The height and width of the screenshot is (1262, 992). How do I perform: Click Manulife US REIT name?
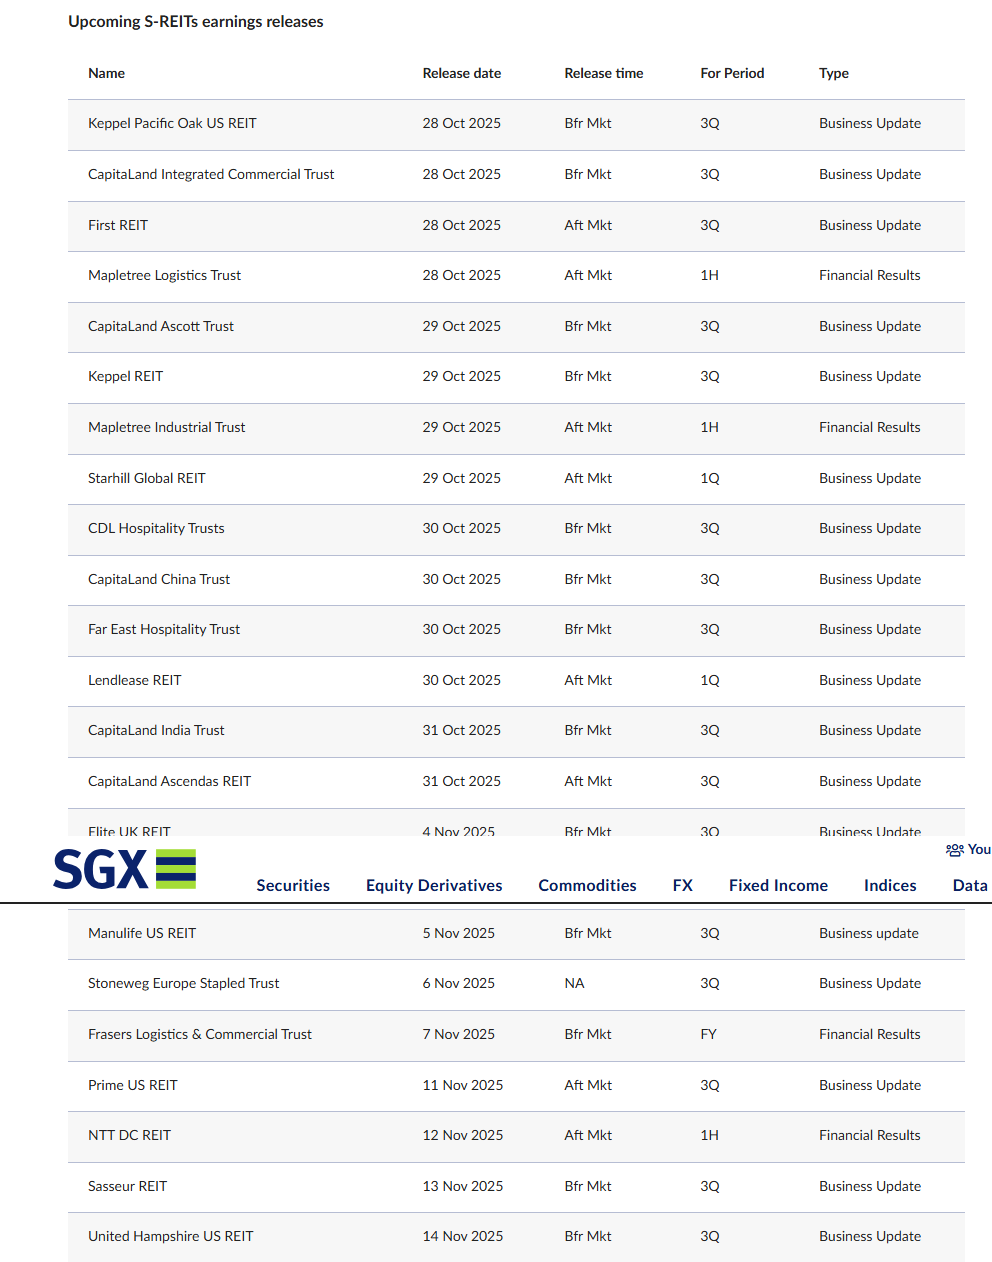point(142,933)
